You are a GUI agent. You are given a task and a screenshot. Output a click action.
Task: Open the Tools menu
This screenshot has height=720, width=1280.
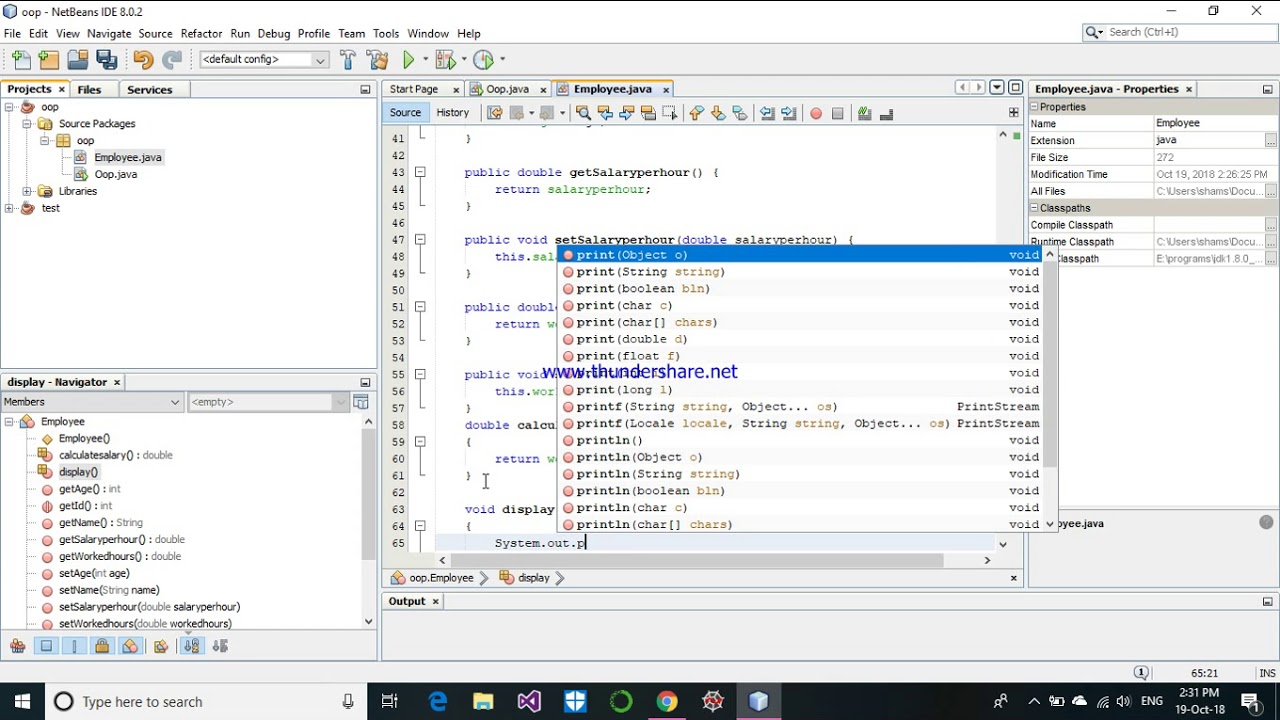(x=386, y=33)
